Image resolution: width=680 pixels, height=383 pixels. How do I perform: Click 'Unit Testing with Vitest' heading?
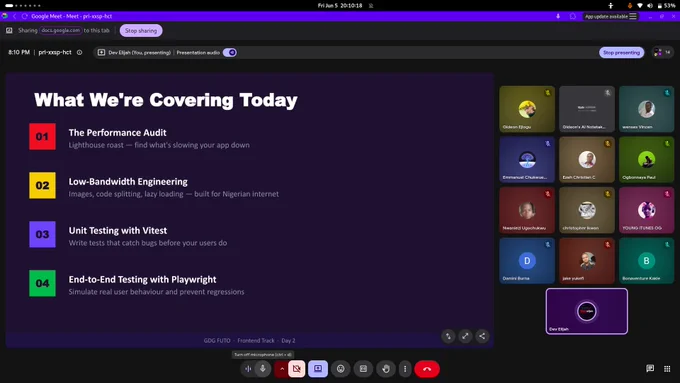[118, 231]
